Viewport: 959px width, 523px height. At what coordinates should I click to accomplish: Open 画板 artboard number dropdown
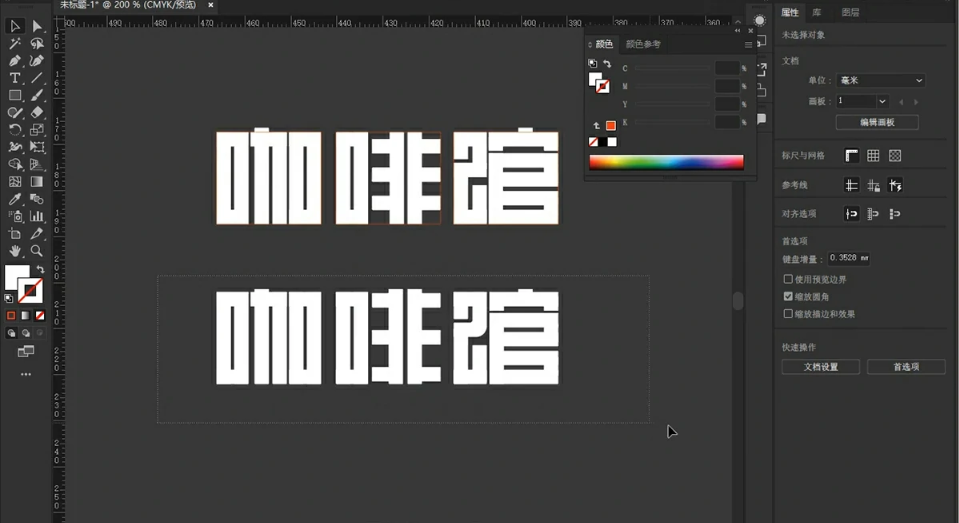coord(882,101)
